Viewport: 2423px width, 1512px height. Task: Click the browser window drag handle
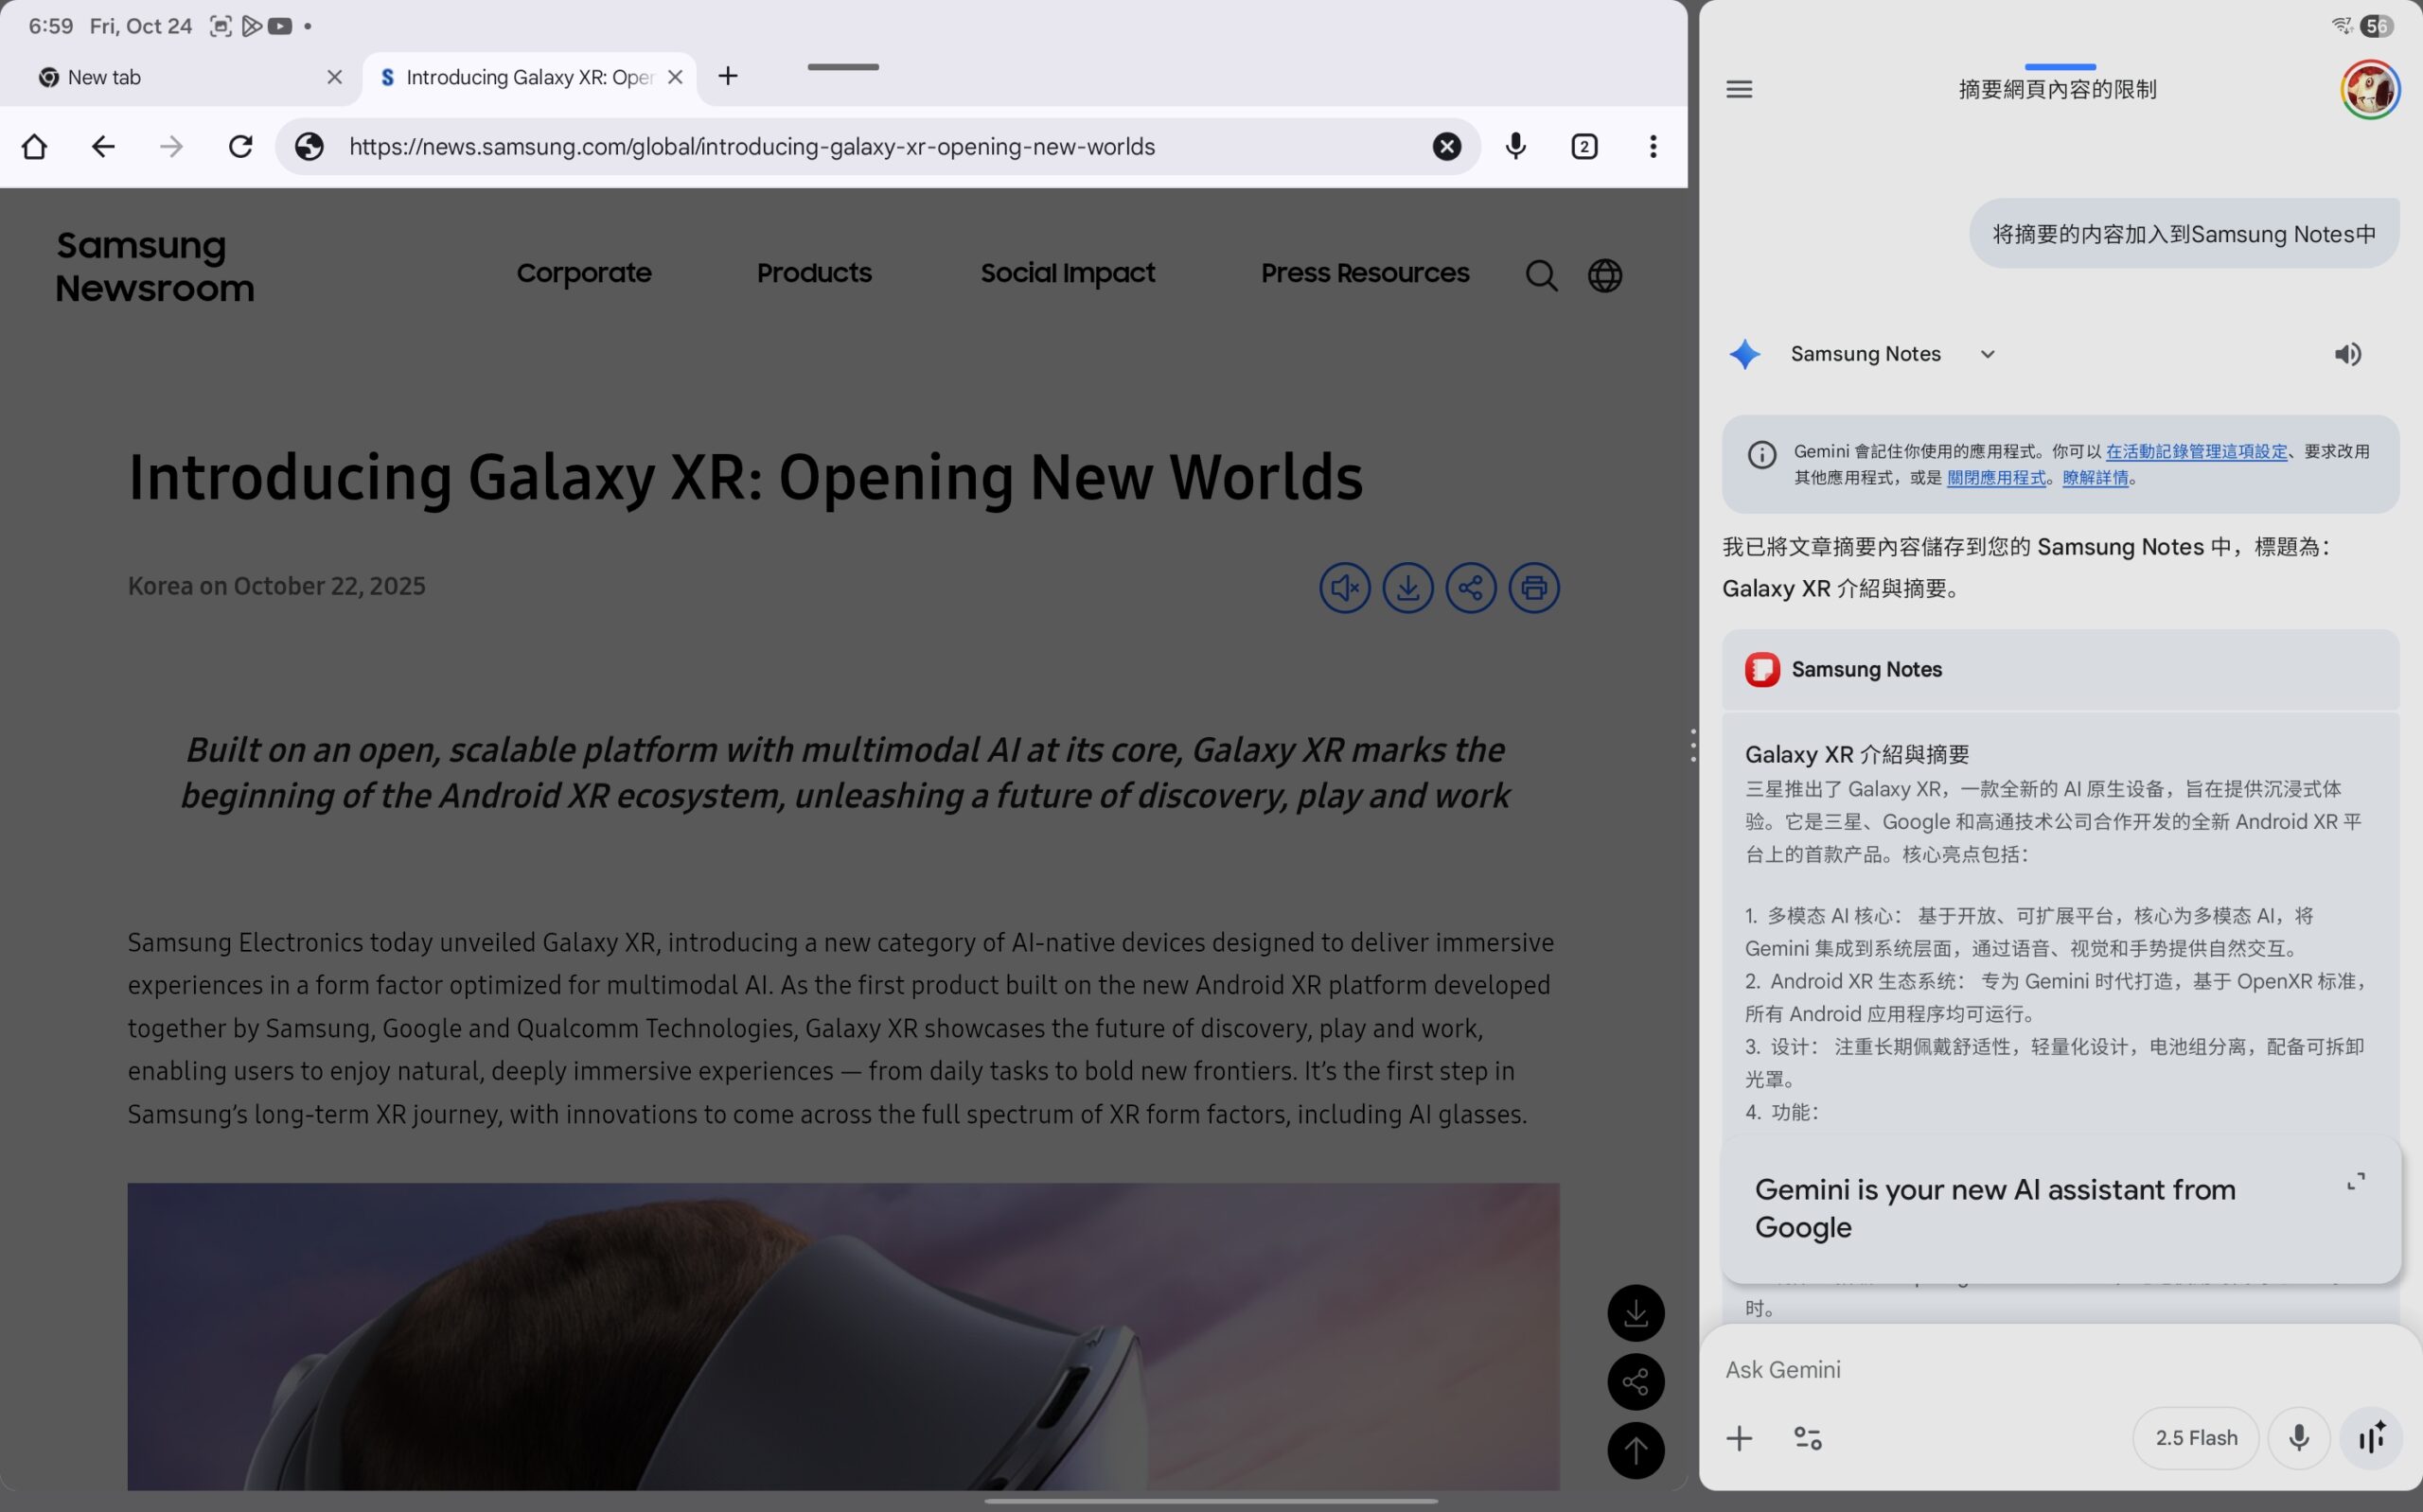pos(843,67)
